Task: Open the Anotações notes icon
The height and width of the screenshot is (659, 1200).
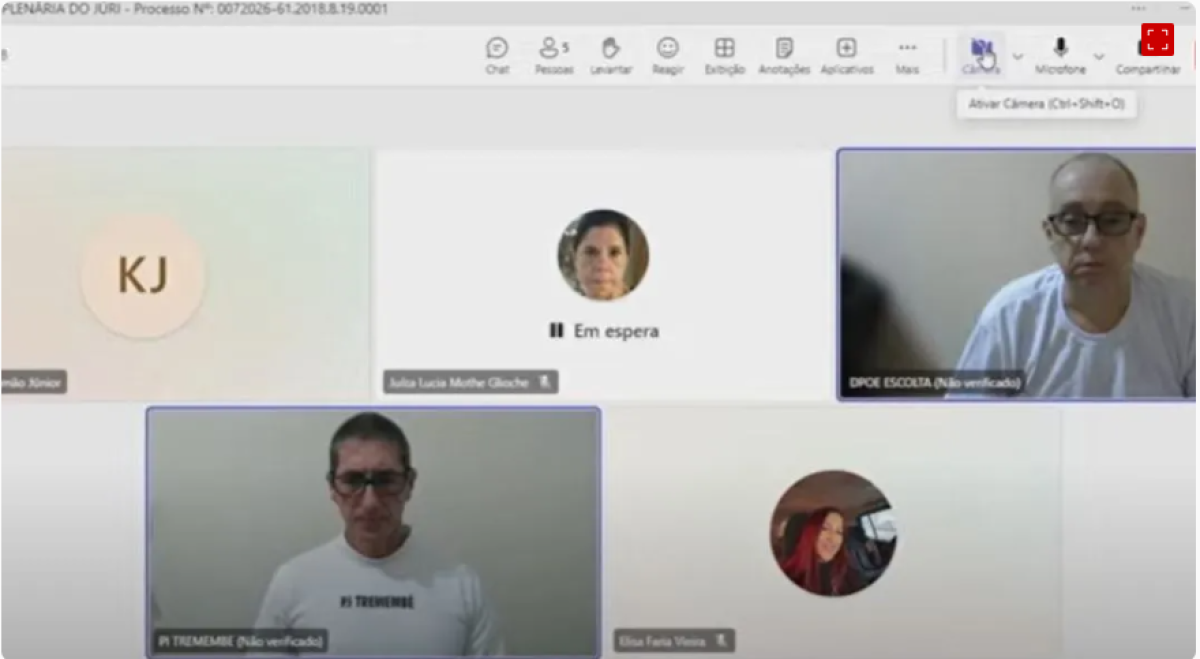Action: click(784, 55)
